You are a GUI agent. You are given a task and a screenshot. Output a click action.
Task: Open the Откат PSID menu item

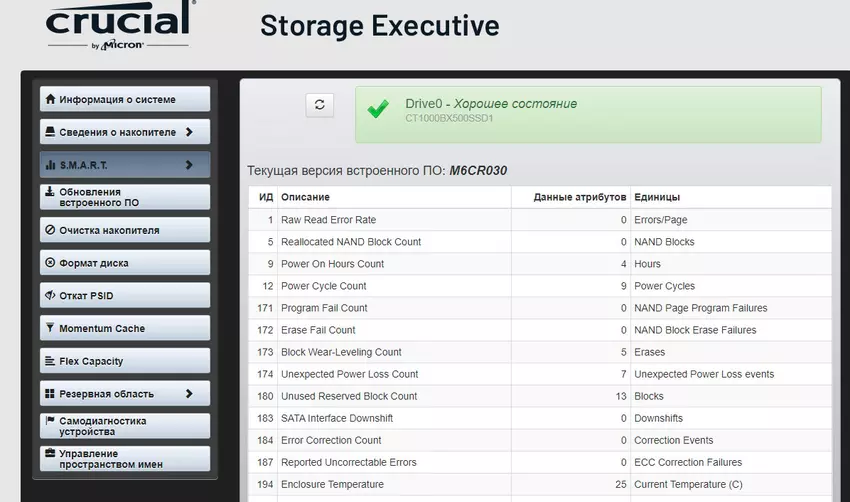(125, 296)
